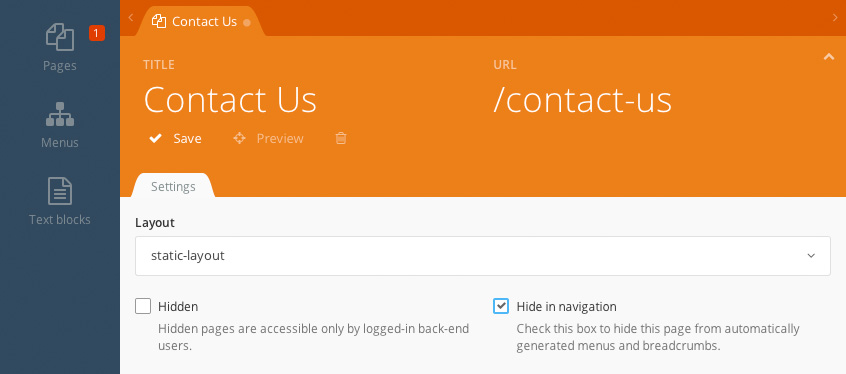Click the Preview button text
Viewport: 846px width, 374px height.
tap(280, 139)
